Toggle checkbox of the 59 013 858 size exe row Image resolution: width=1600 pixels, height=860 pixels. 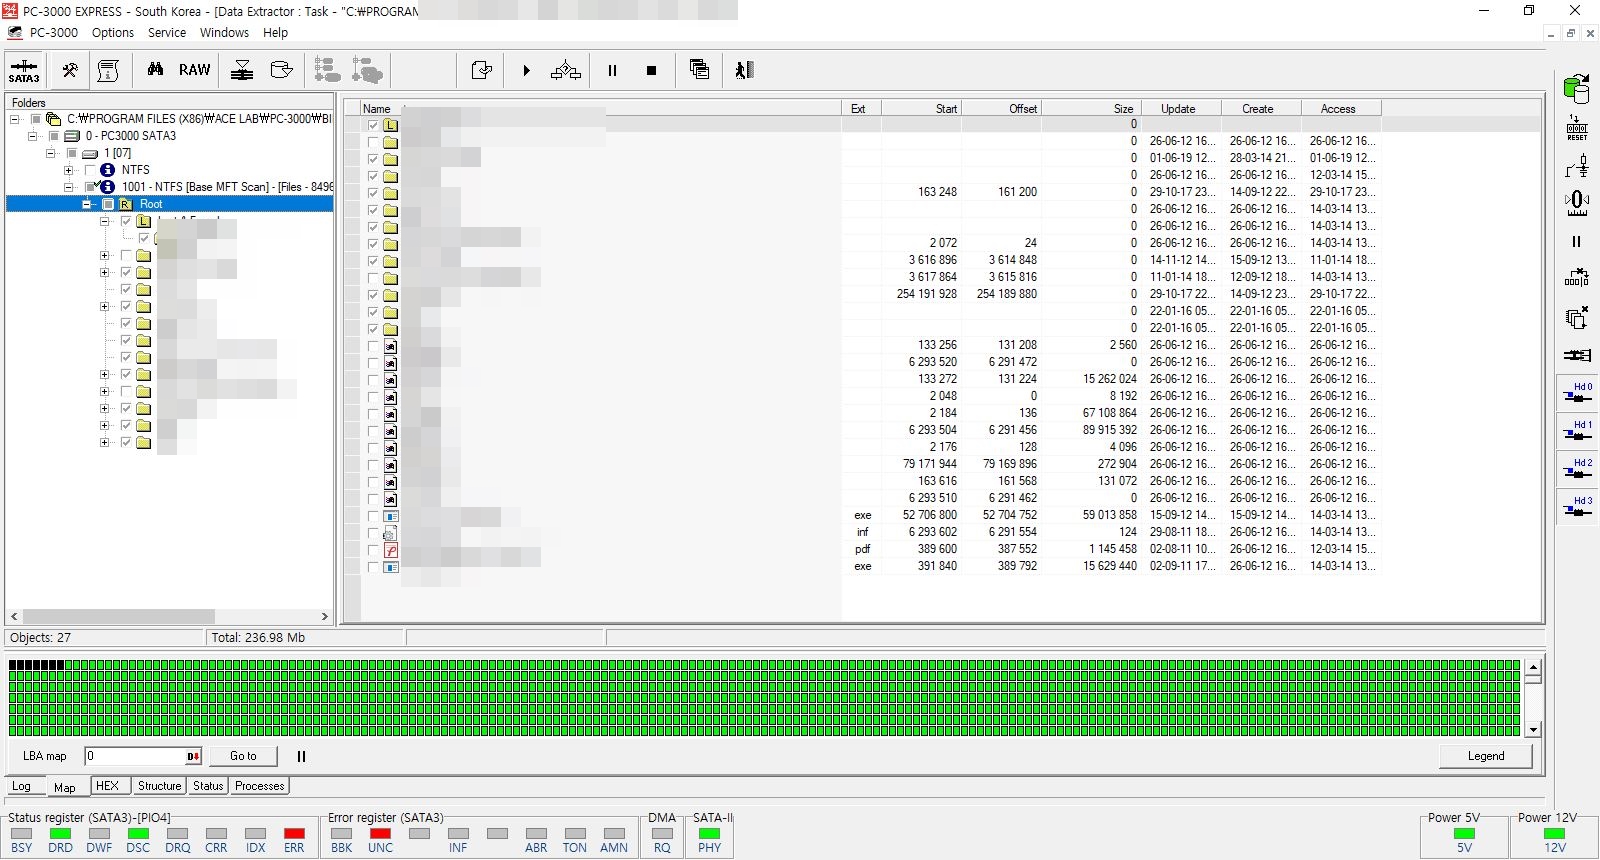click(373, 516)
